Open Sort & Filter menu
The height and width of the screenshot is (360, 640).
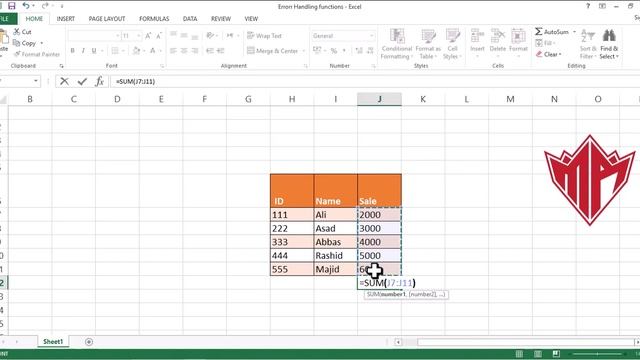[588, 44]
